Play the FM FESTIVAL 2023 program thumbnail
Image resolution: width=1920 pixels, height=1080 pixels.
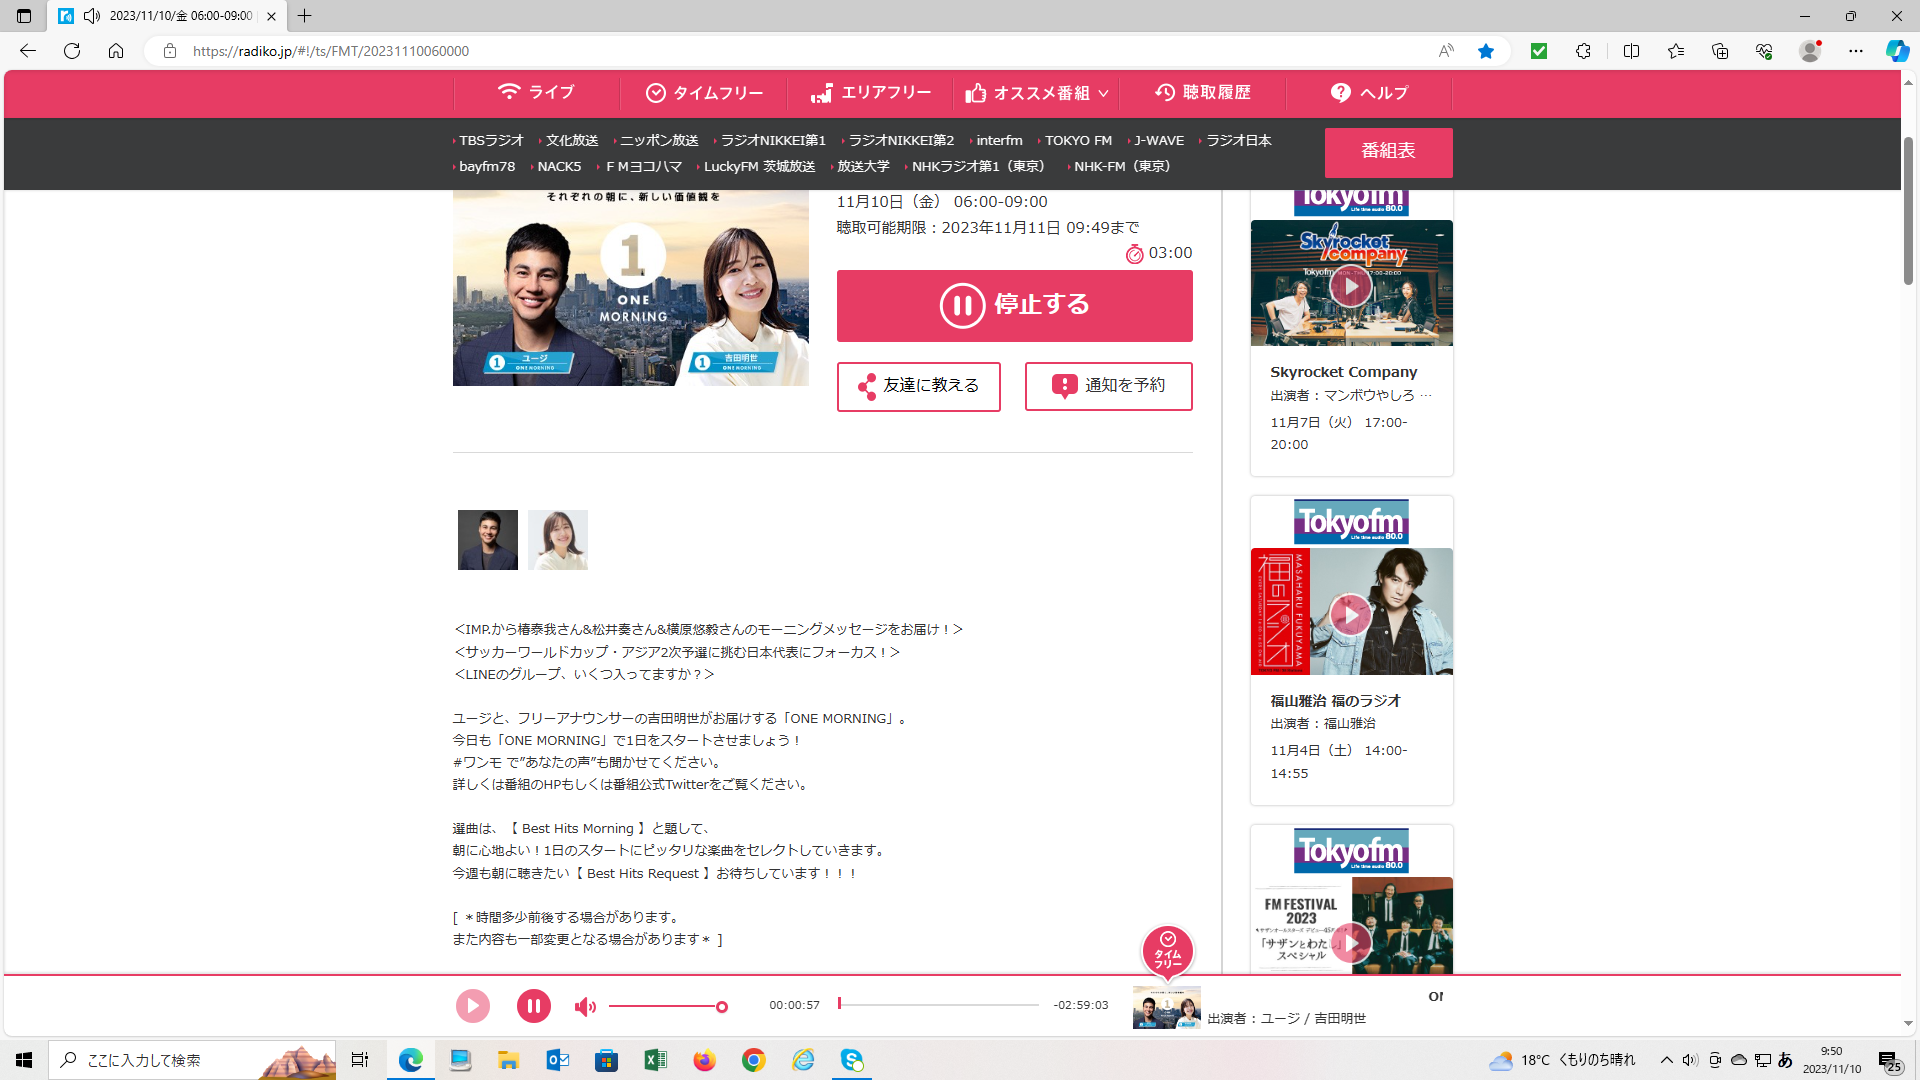click(1351, 942)
